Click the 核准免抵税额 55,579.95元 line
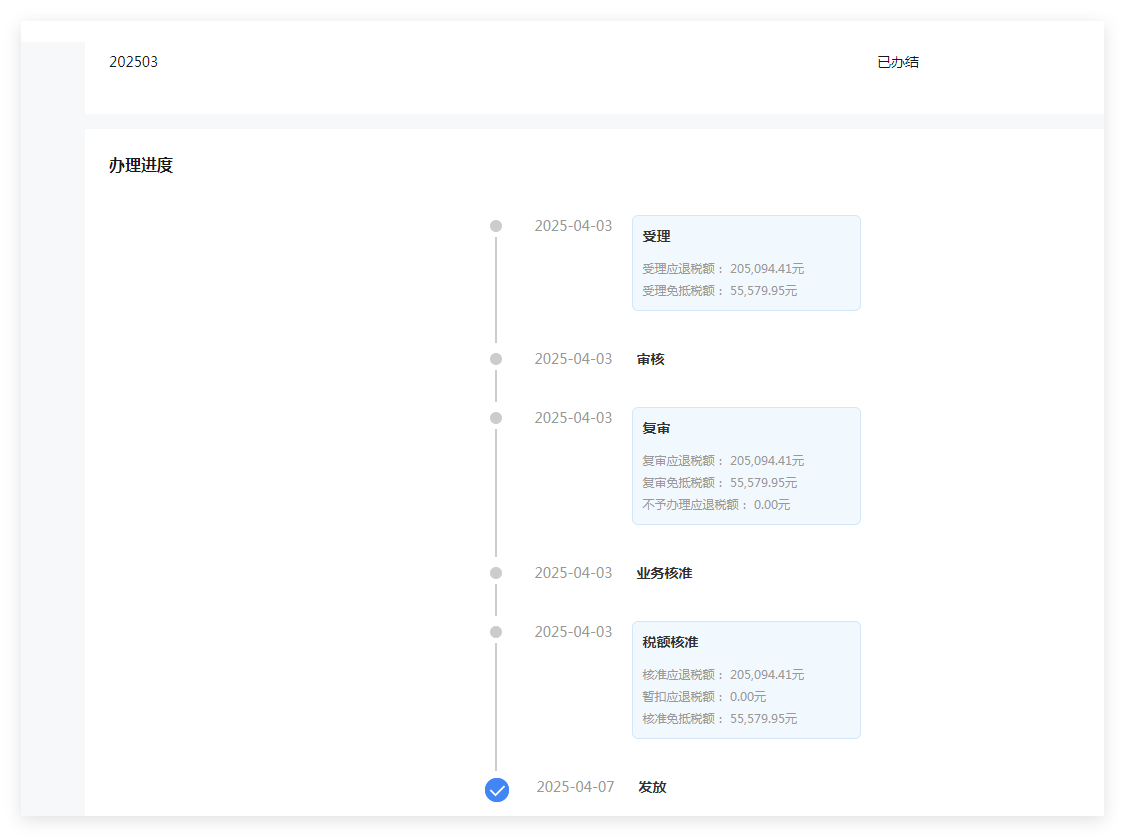 [x=720, y=719]
